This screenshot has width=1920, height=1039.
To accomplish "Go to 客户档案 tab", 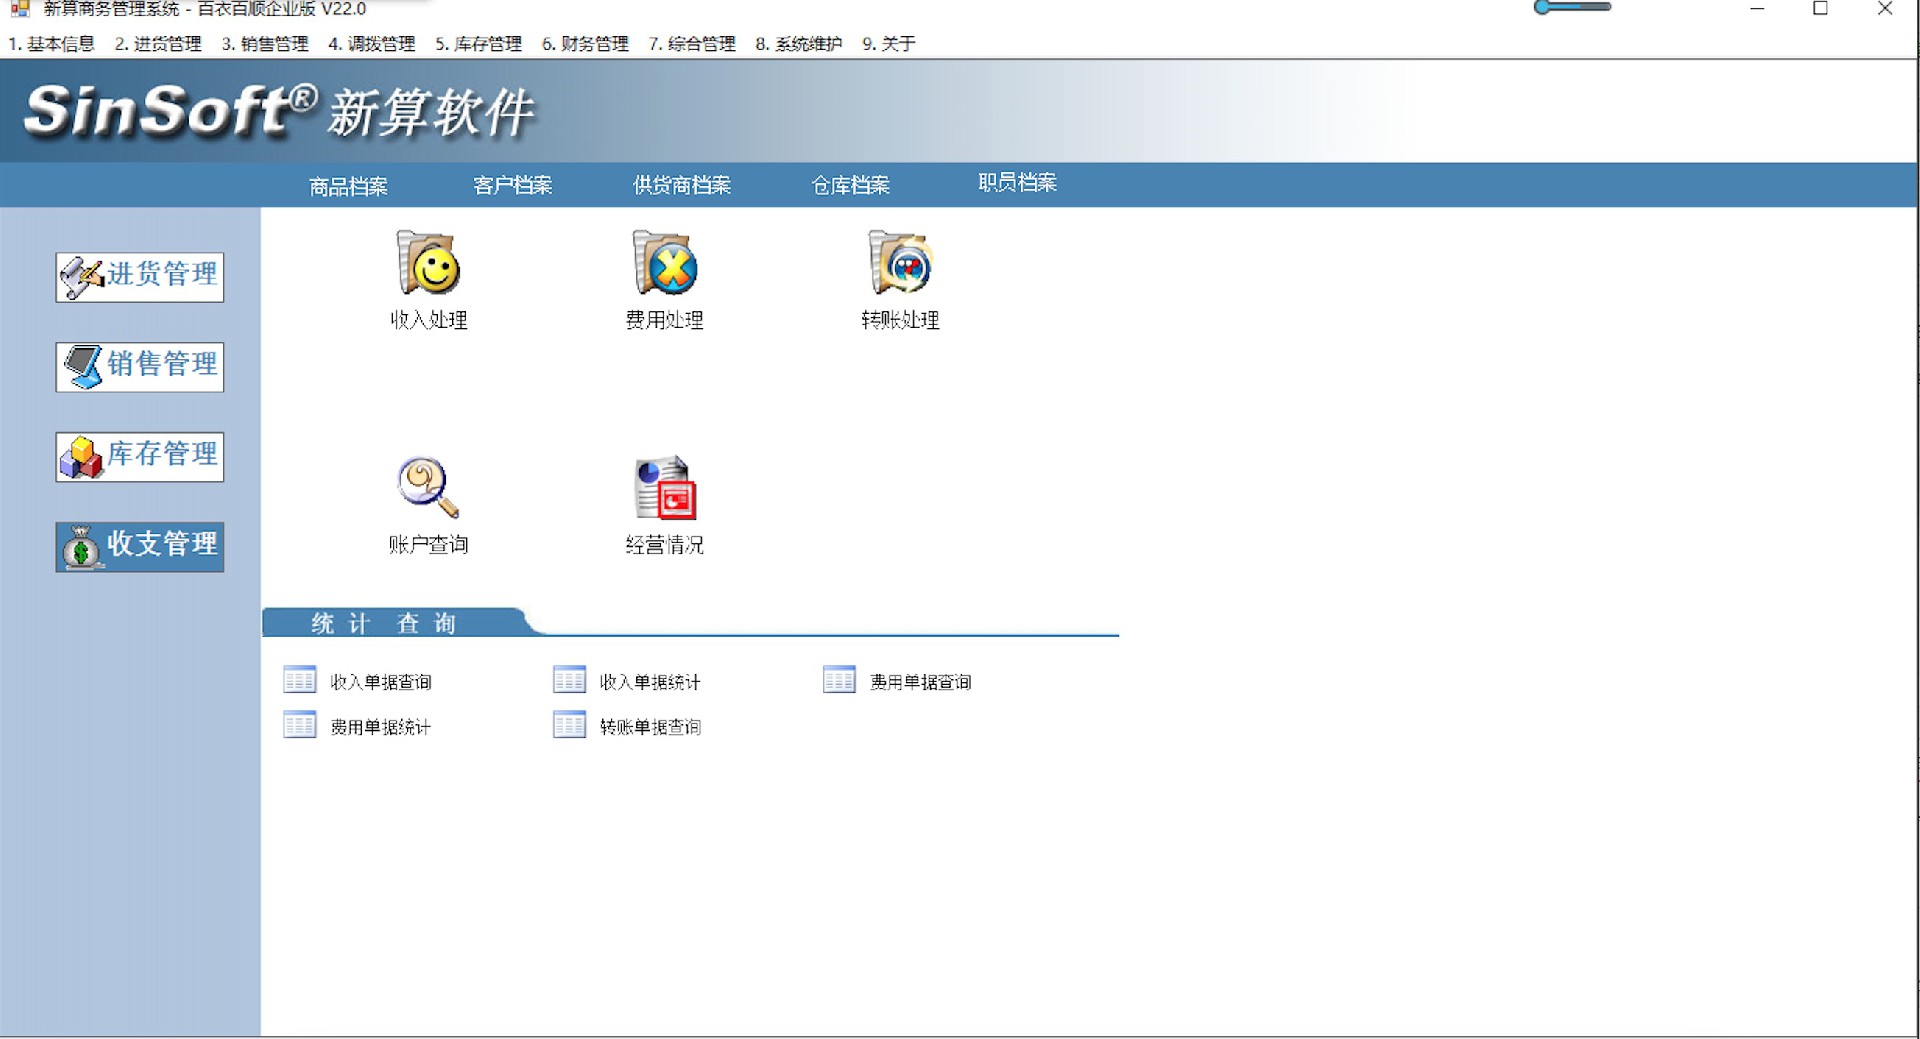I will [x=513, y=185].
